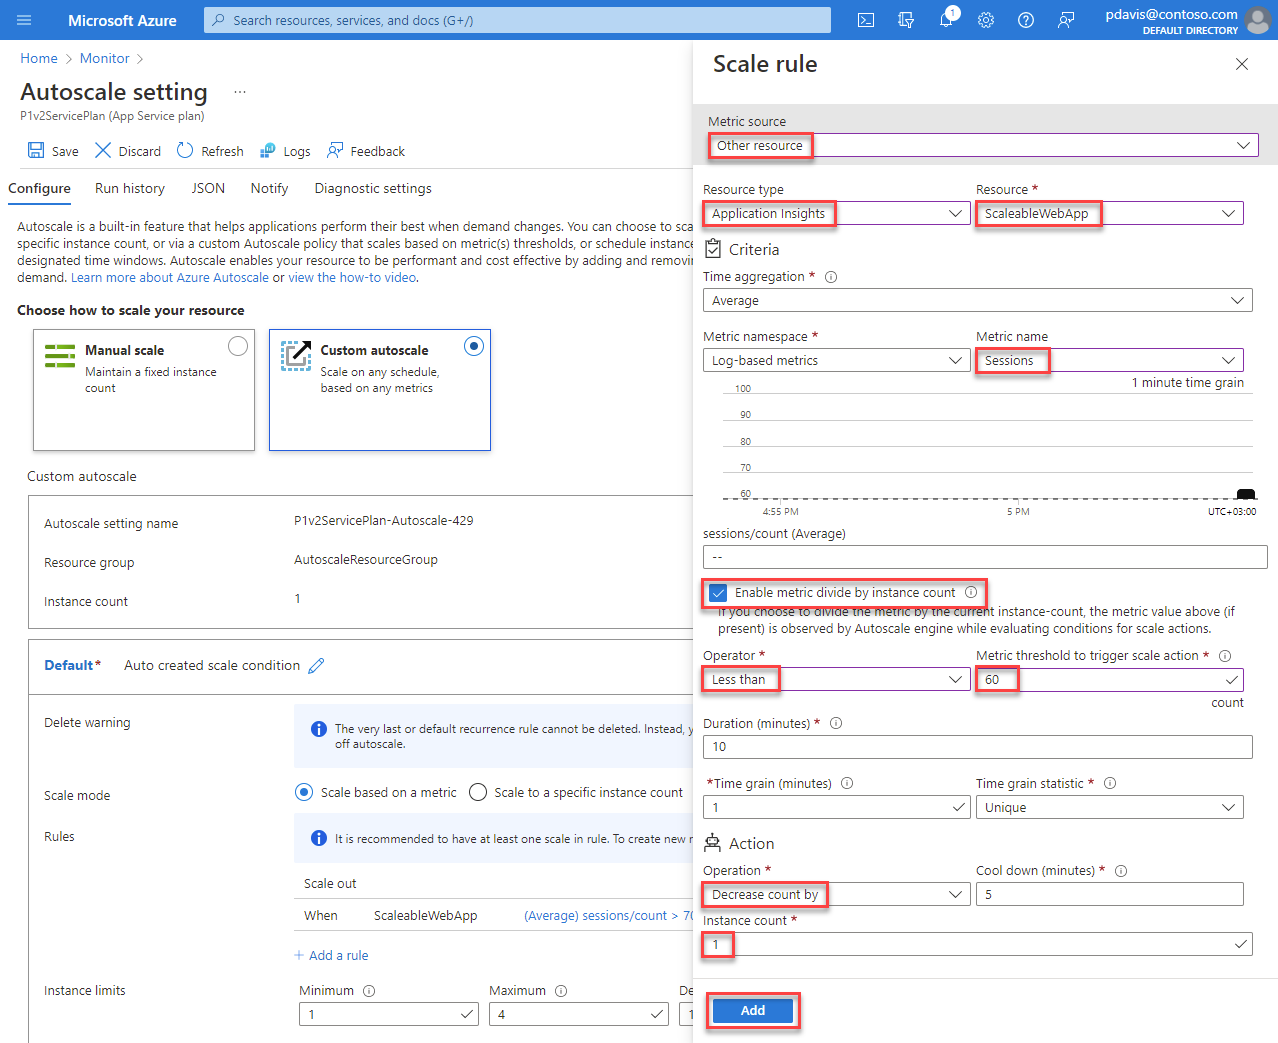
Task: Select the Manual scale option
Action: coord(238,346)
